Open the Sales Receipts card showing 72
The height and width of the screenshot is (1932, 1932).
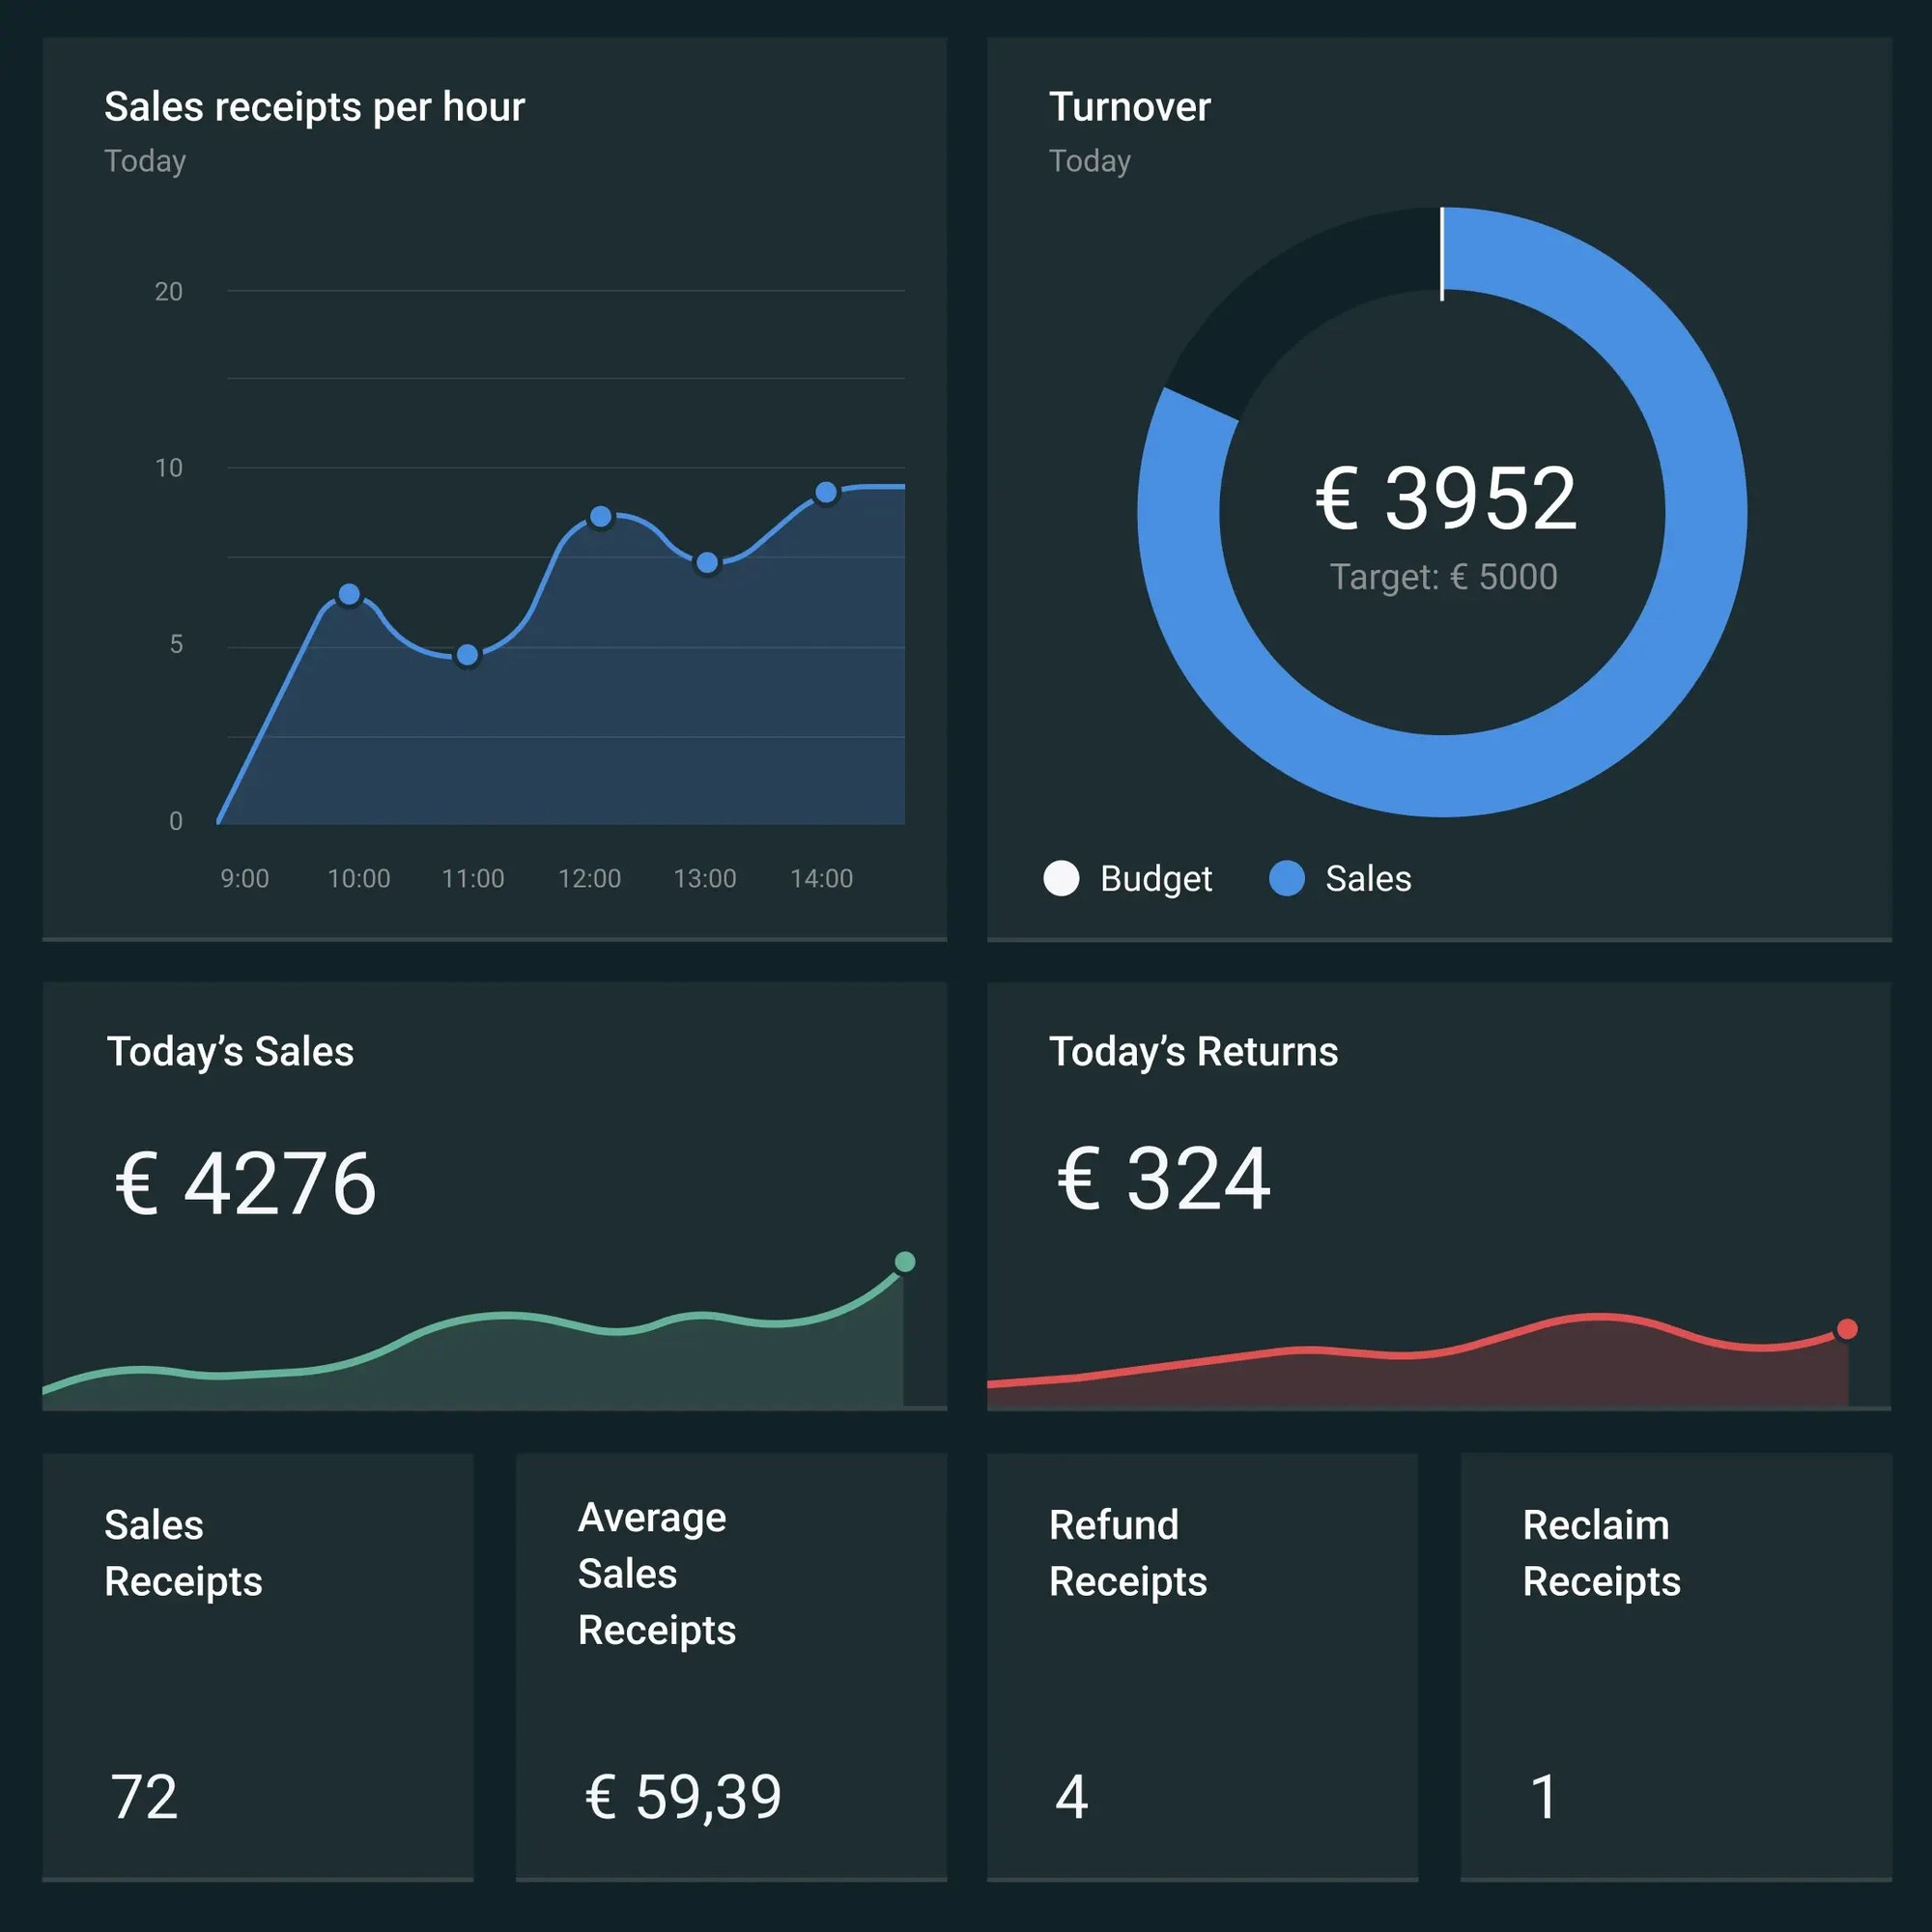[x=257, y=1667]
